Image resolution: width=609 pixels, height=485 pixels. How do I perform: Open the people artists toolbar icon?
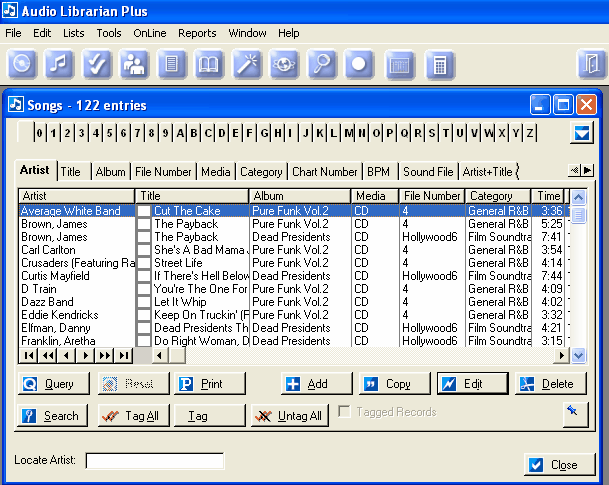tap(134, 64)
